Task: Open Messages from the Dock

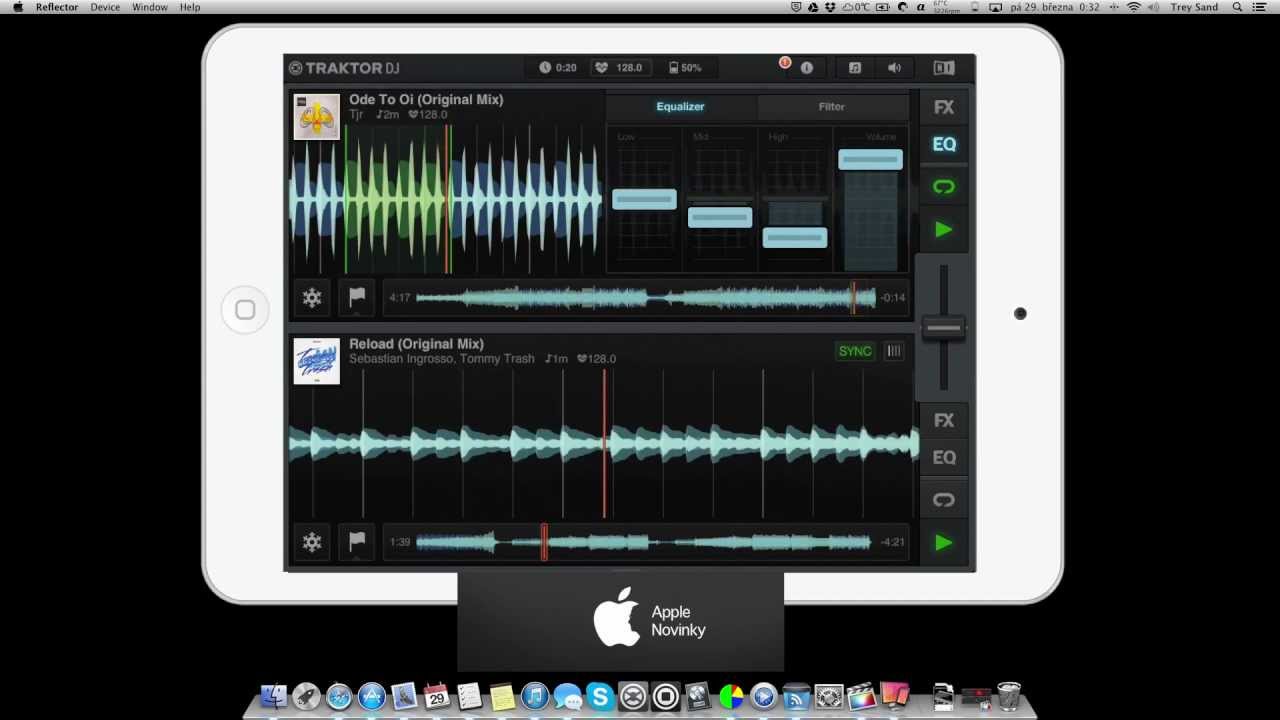Action: [568, 696]
